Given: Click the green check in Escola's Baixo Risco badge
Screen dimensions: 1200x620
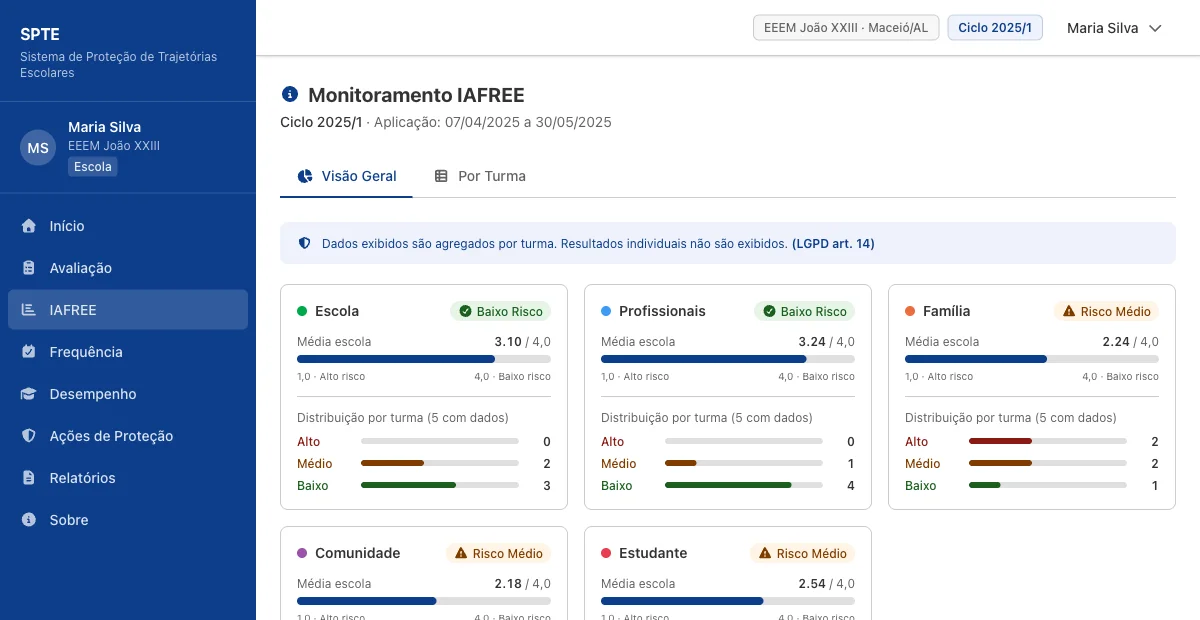Looking at the screenshot, I should tap(465, 311).
